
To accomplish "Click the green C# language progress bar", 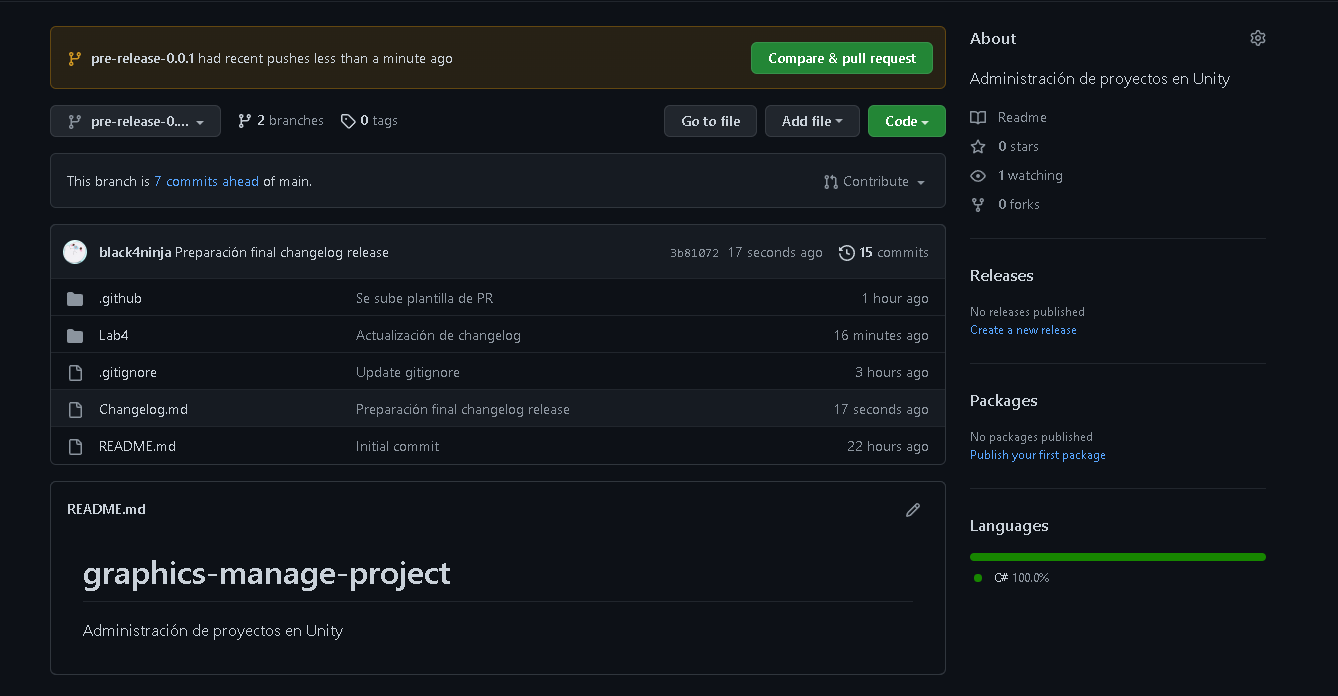I will (1118, 557).
